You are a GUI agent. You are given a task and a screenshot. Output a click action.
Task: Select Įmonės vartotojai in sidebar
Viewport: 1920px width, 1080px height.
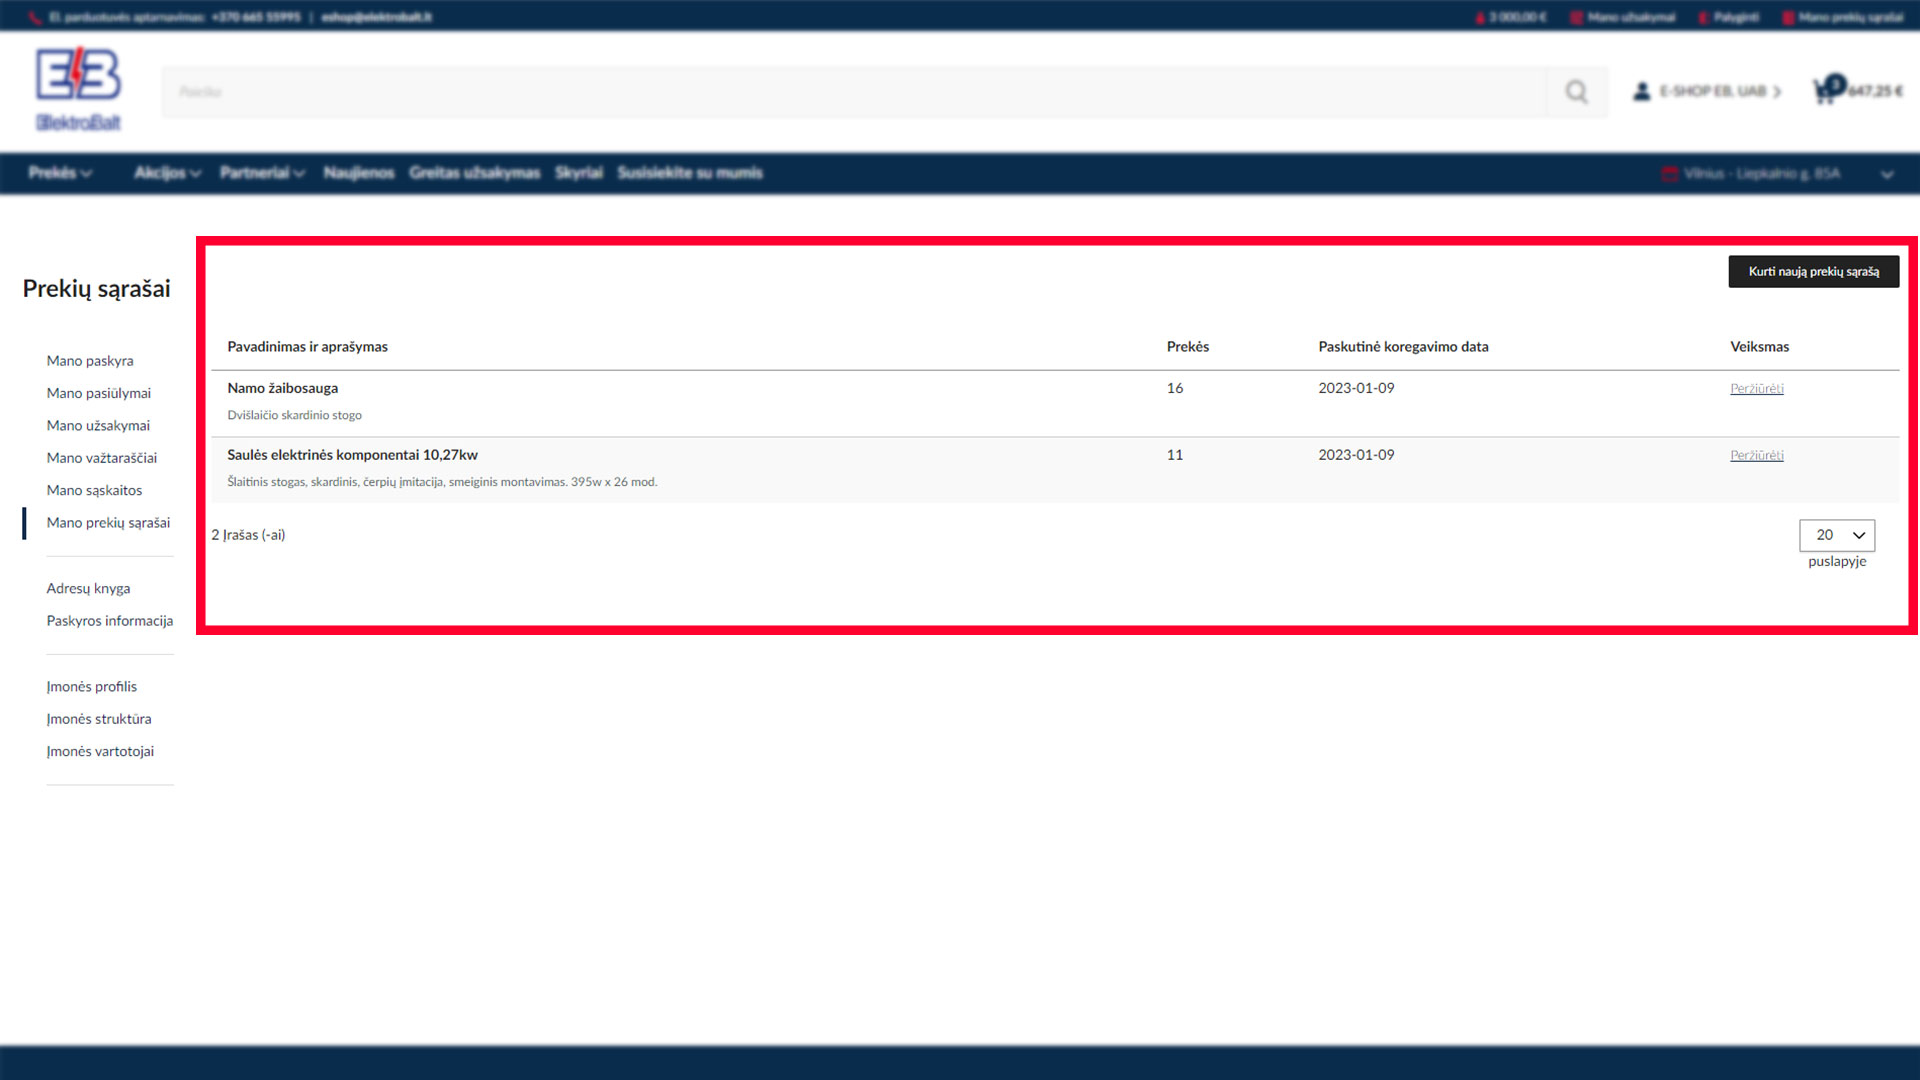click(x=100, y=752)
